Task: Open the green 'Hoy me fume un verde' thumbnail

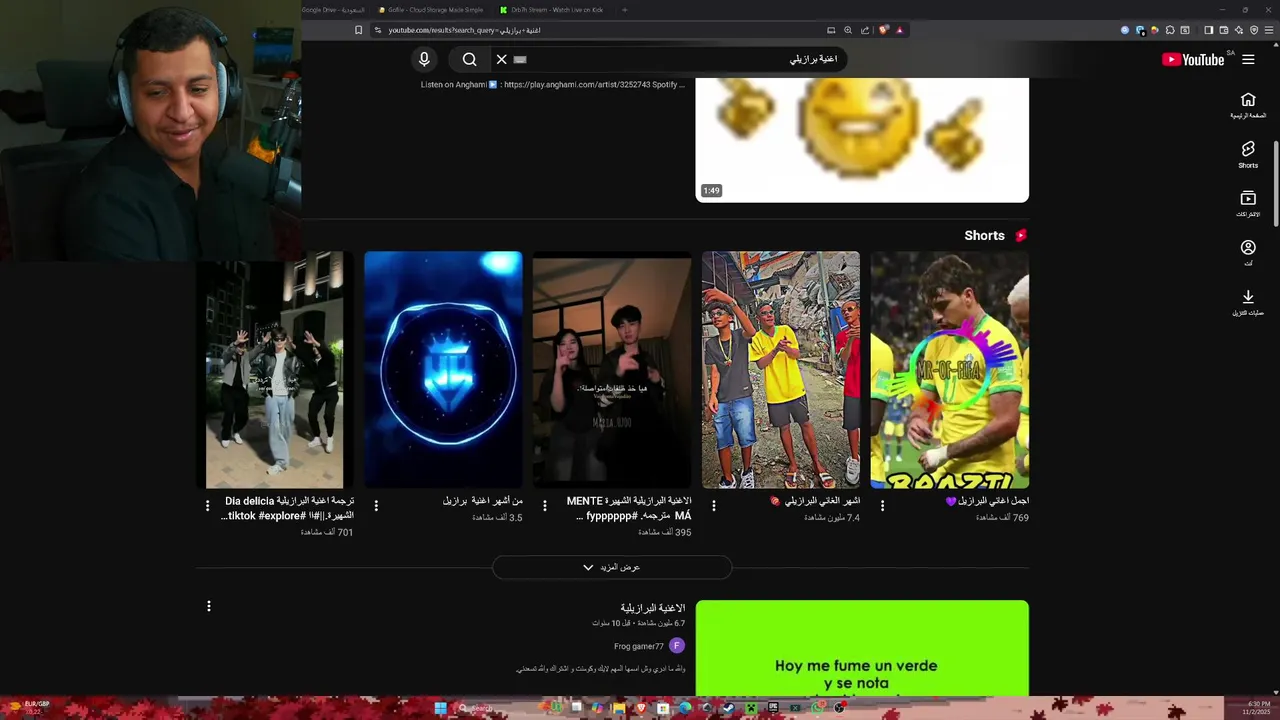Action: point(862,648)
